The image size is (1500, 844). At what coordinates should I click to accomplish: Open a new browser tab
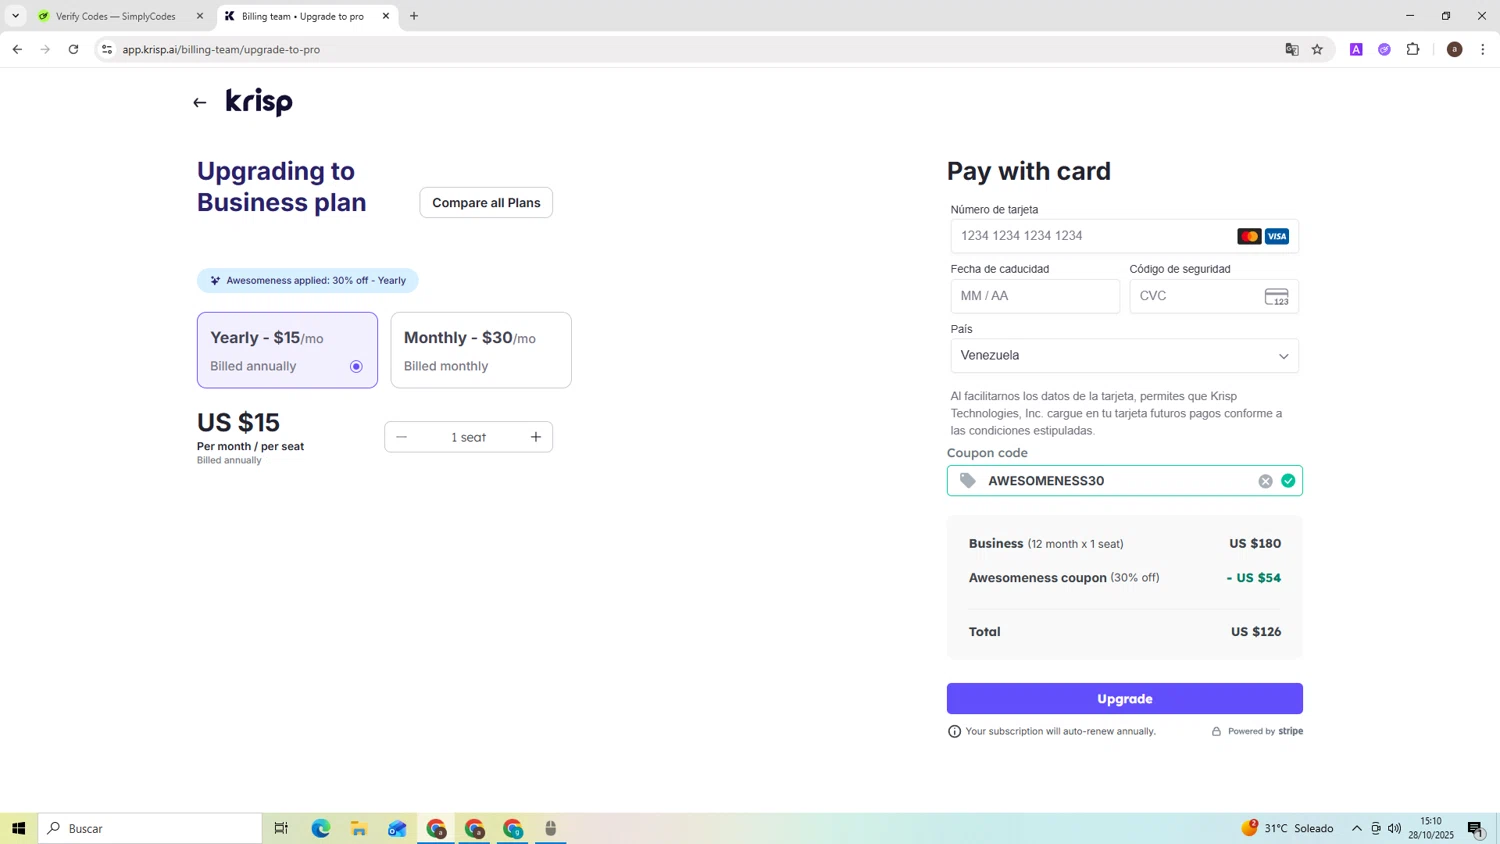414,16
